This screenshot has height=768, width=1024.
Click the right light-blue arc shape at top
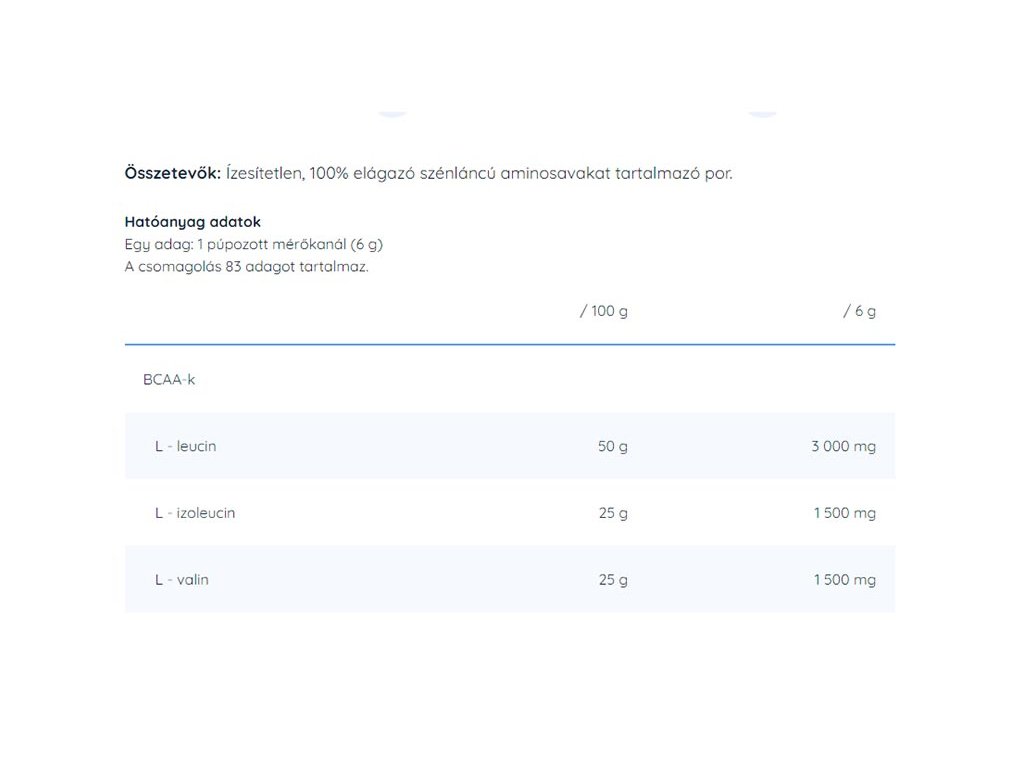point(763,115)
